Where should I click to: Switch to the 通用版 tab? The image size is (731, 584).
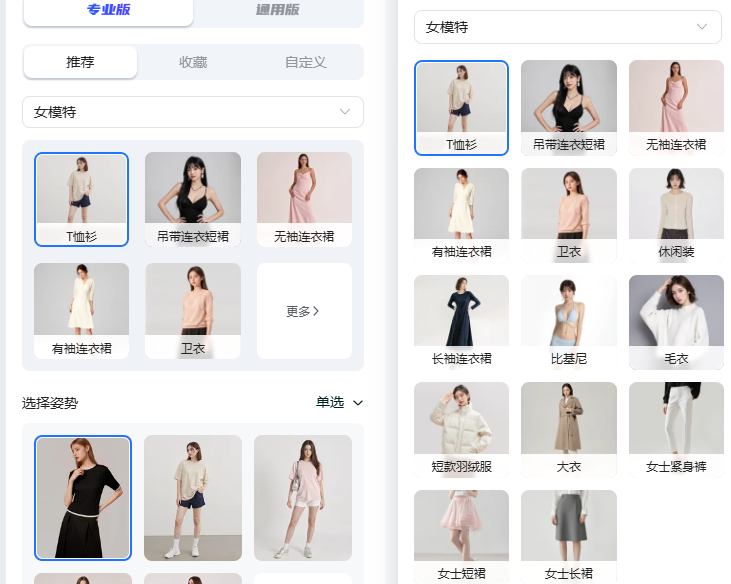click(278, 11)
